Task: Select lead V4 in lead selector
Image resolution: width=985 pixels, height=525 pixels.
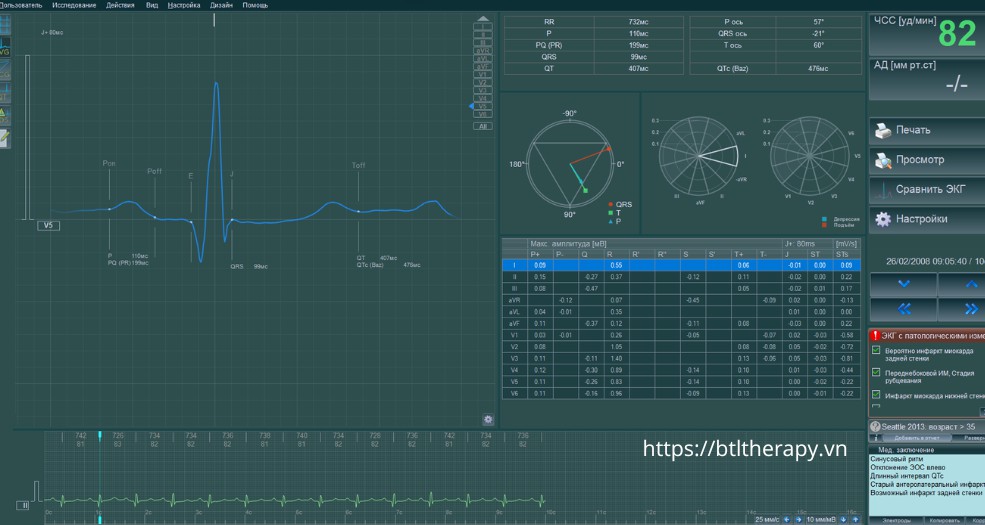Action: (482, 99)
